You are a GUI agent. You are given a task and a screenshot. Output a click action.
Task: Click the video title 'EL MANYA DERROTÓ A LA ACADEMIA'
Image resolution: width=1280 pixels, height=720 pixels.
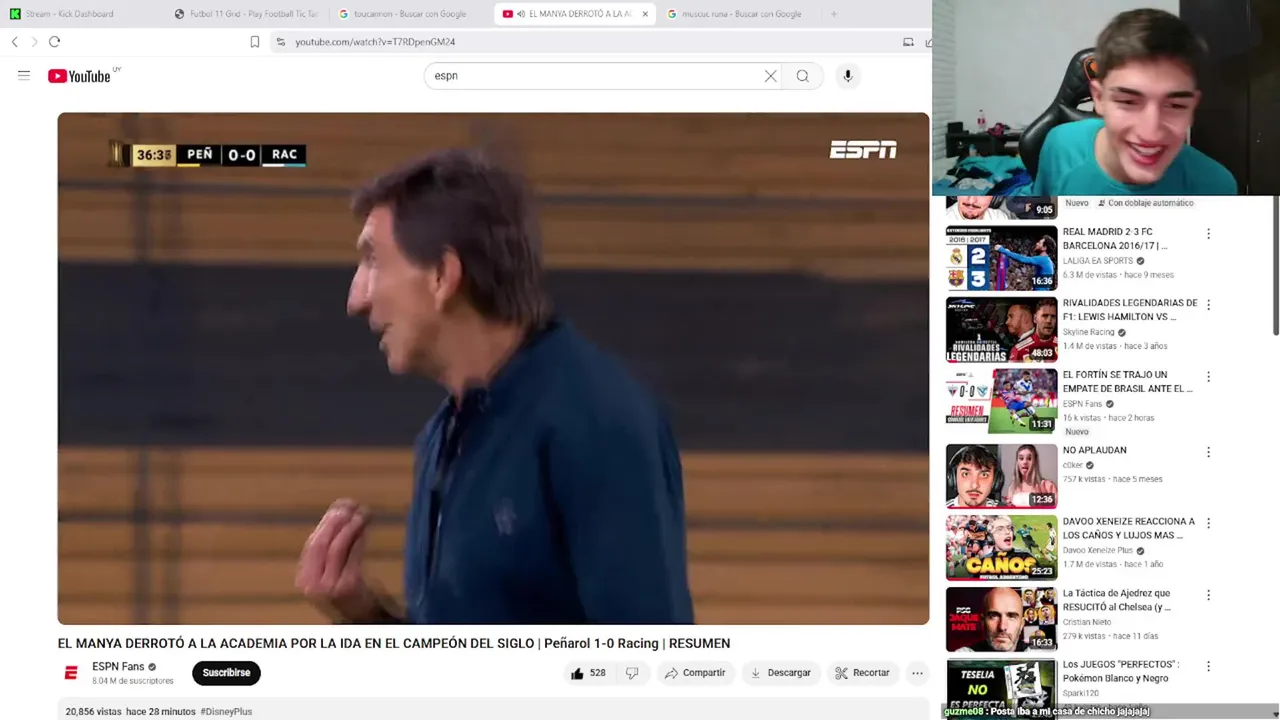(394, 644)
